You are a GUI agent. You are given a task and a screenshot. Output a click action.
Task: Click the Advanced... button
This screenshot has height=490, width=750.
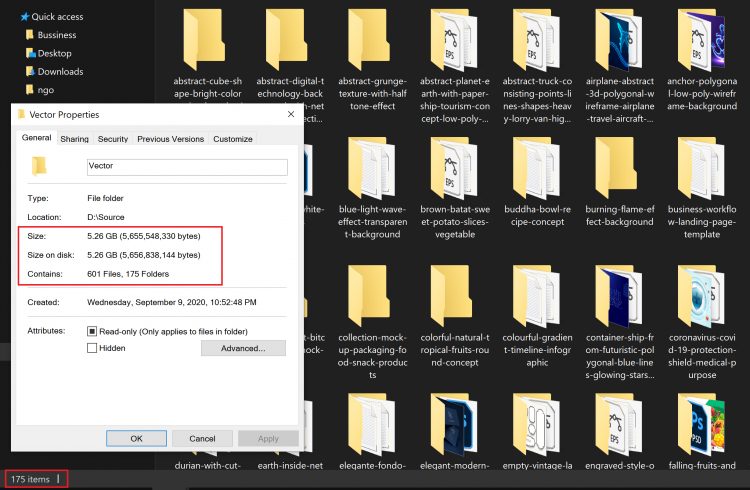click(x=243, y=348)
